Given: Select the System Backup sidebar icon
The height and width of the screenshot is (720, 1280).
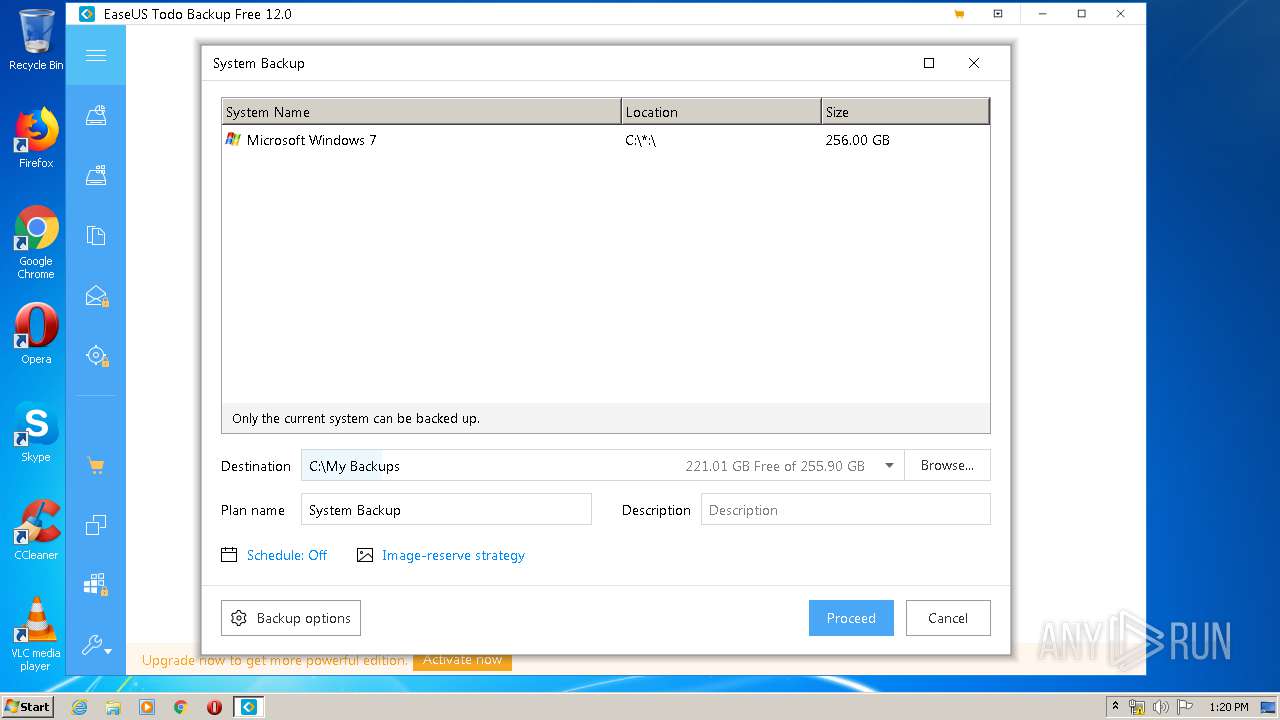Looking at the screenshot, I should pos(96,176).
